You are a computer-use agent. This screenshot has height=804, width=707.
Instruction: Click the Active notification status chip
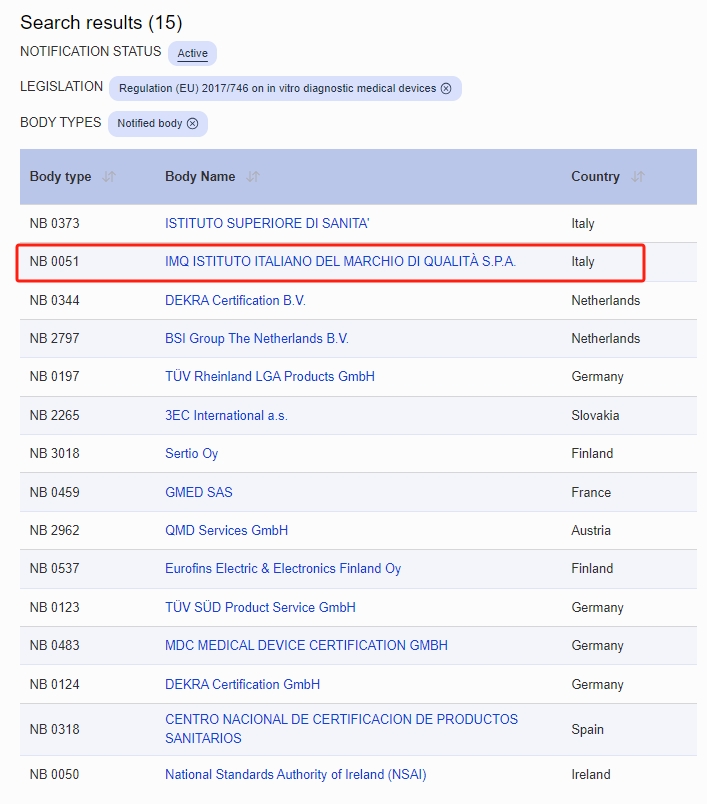coord(192,53)
